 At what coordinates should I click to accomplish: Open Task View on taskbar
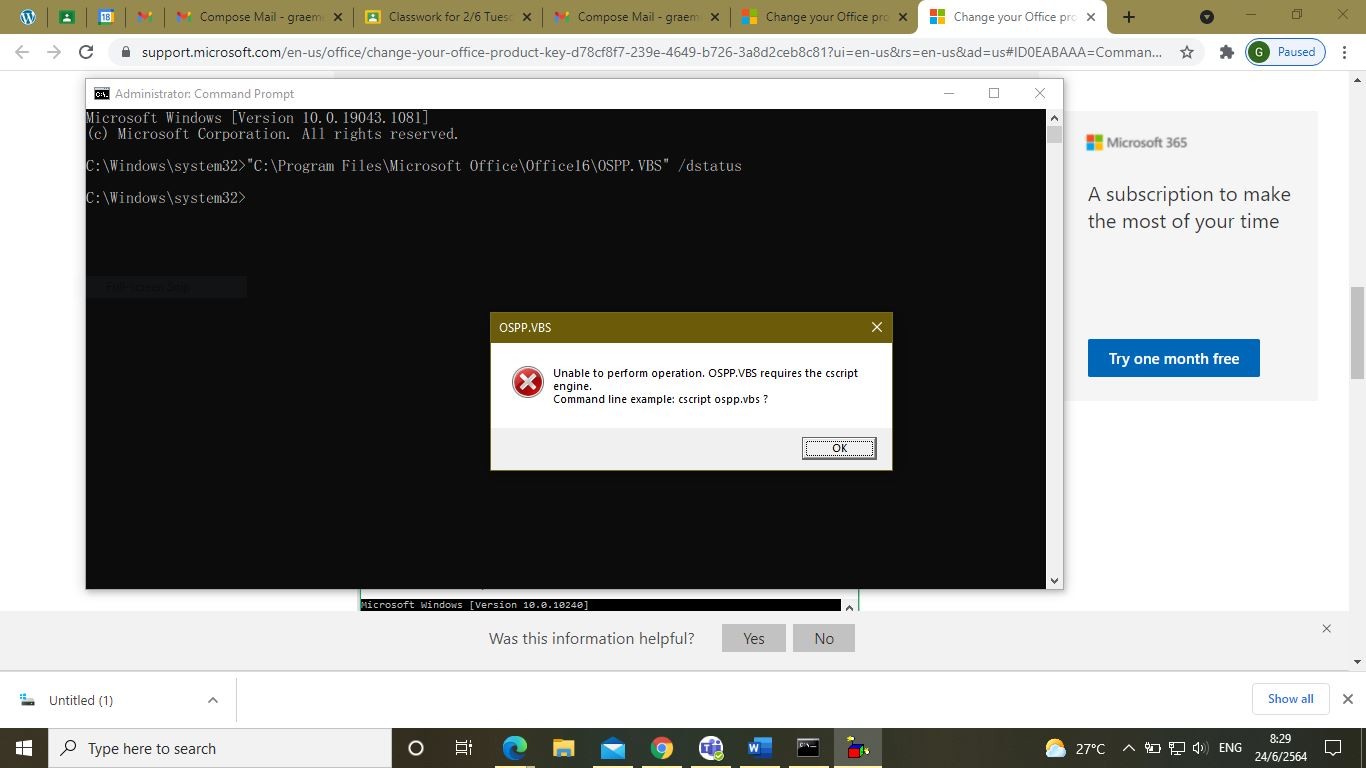(x=464, y=748)
